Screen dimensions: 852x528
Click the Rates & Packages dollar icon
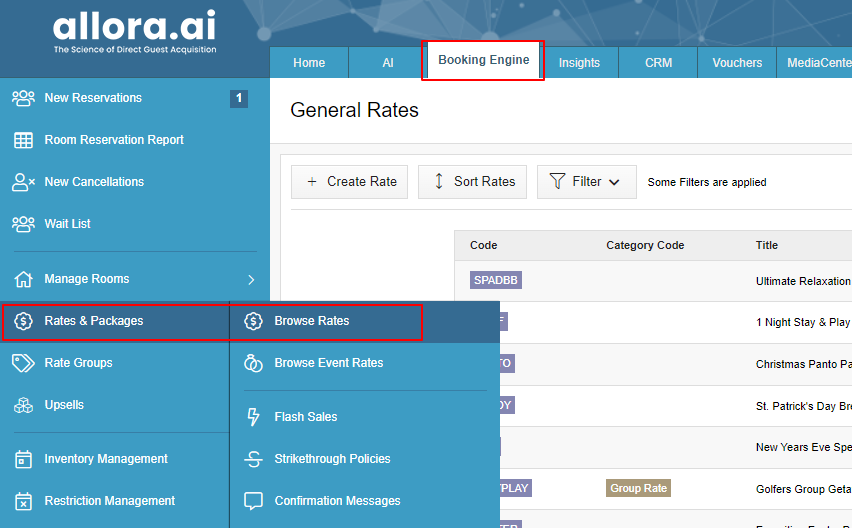tap(23, 321)
